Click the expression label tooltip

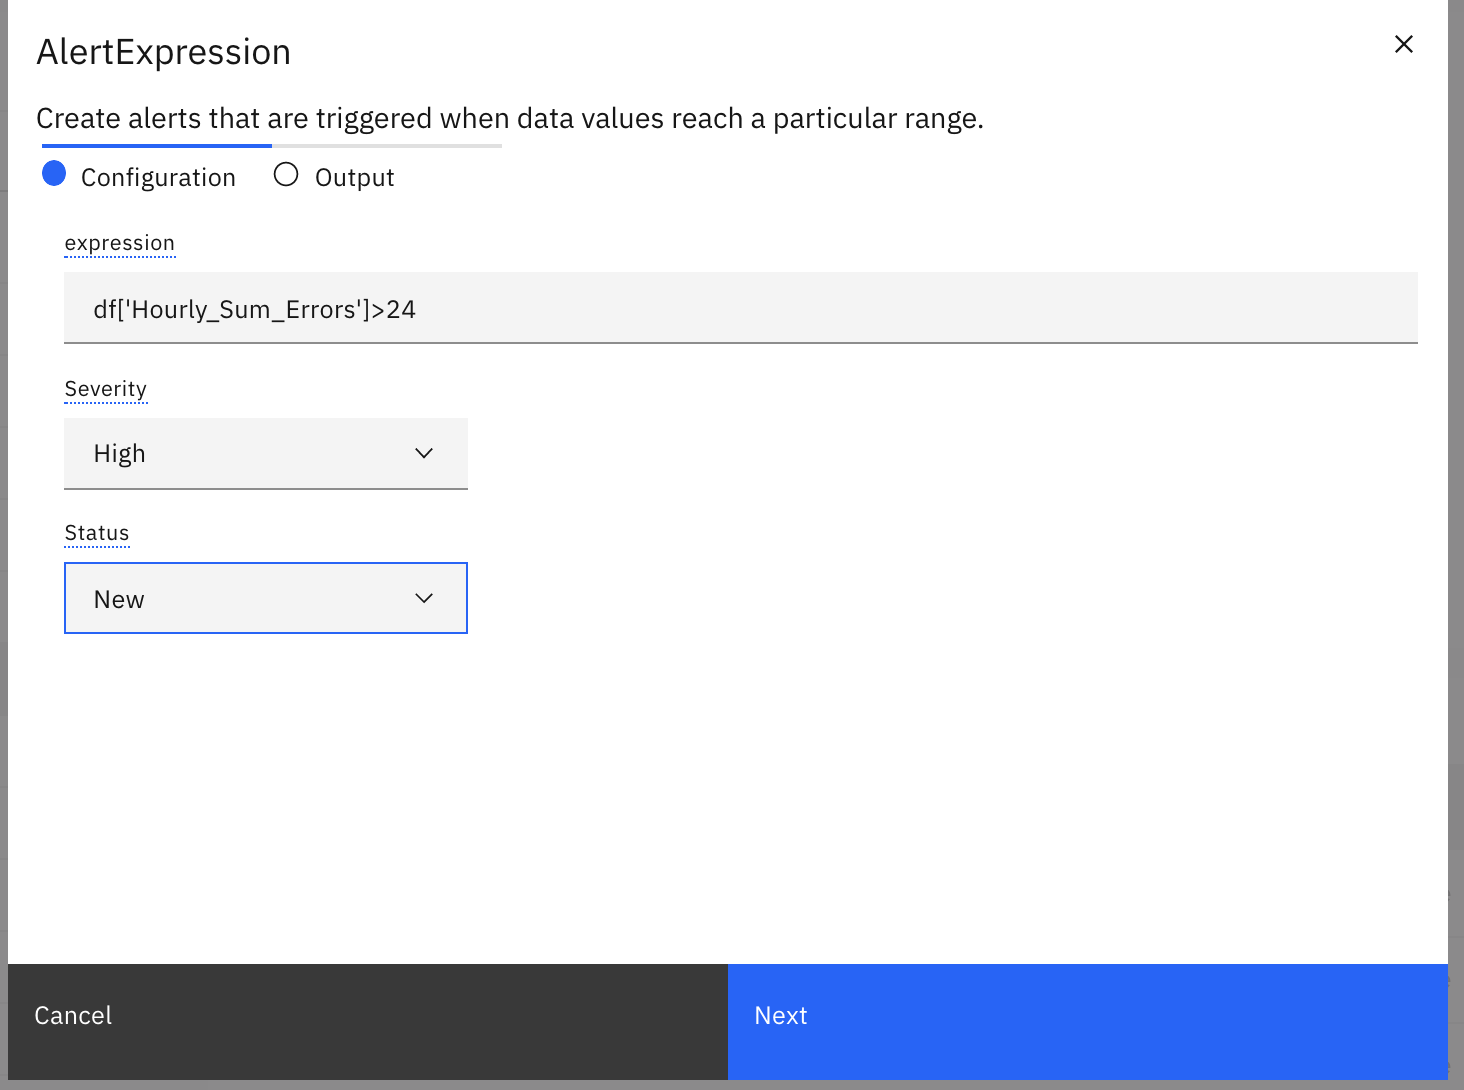120,243
